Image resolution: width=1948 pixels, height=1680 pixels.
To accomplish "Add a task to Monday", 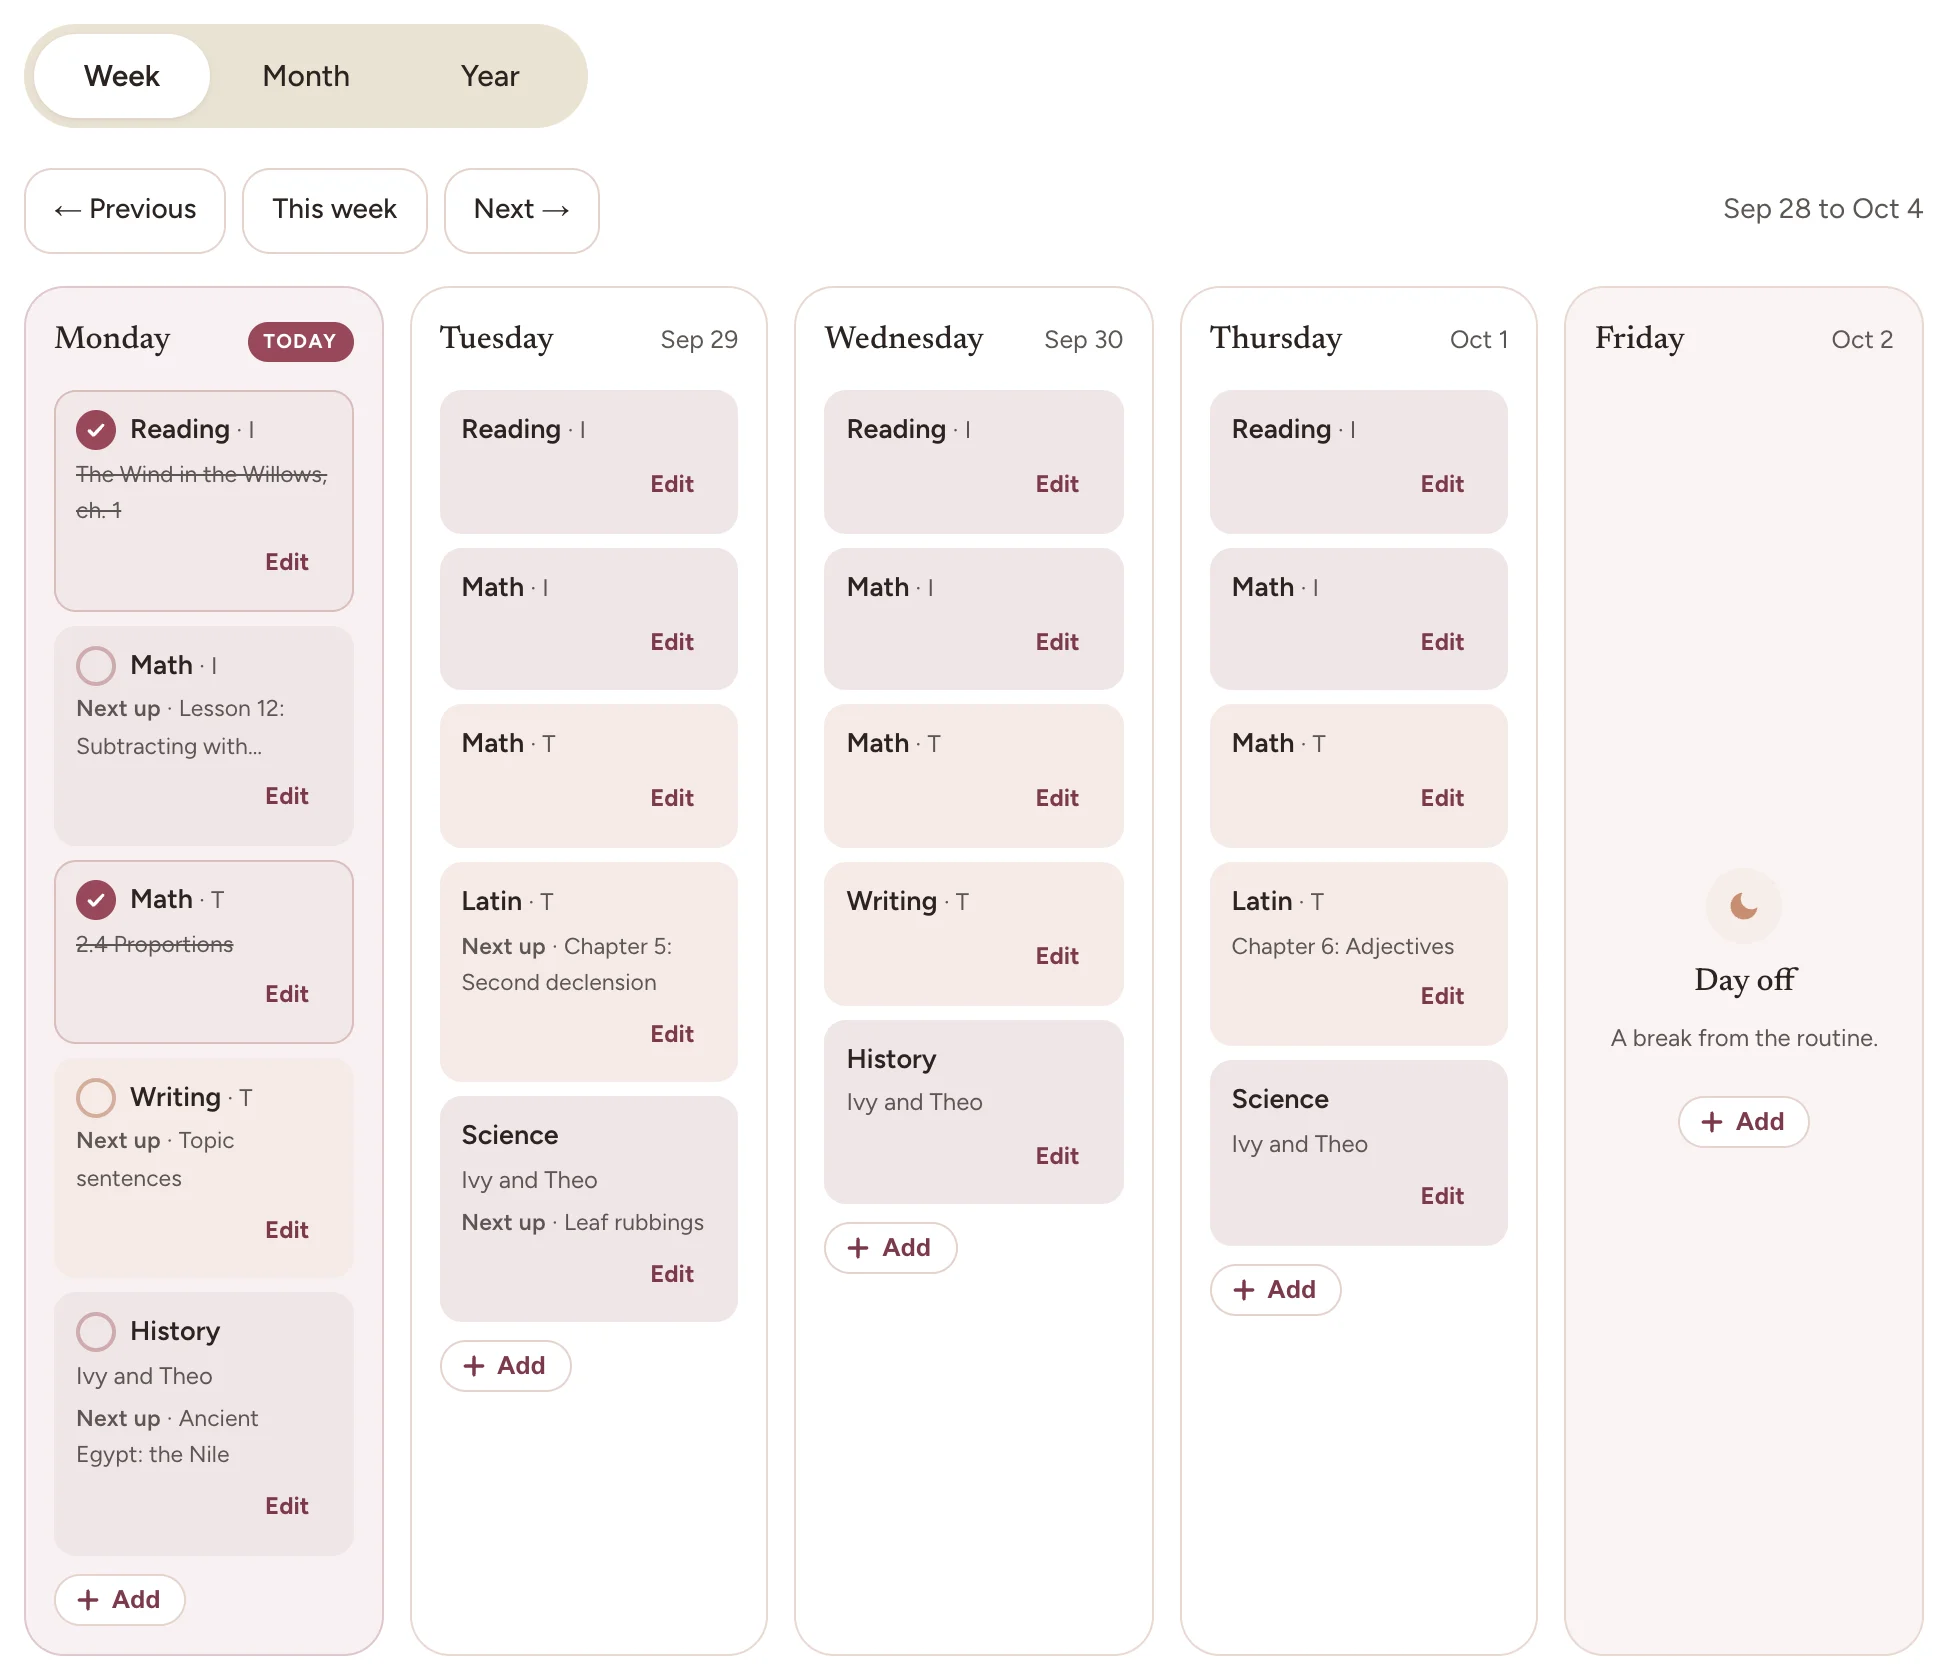I will 120,1600.
